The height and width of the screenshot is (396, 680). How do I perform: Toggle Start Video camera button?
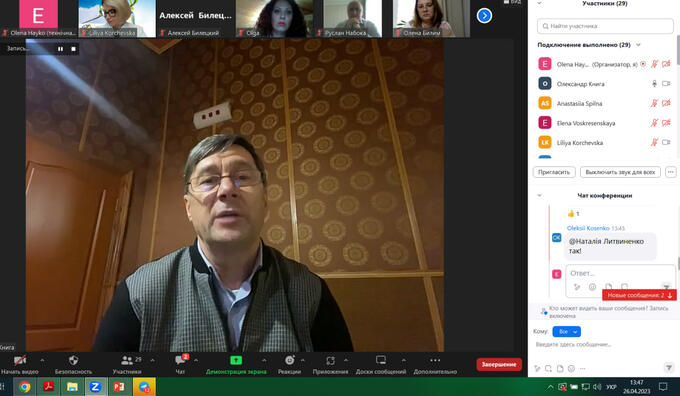[x=20, y=360]
